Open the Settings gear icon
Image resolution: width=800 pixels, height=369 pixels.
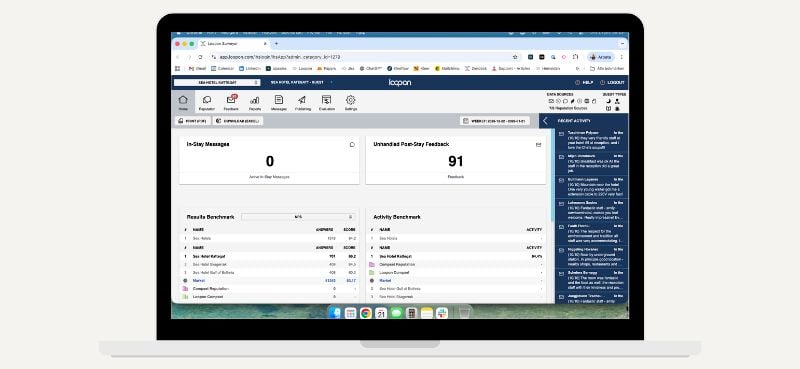pos(351,102)
